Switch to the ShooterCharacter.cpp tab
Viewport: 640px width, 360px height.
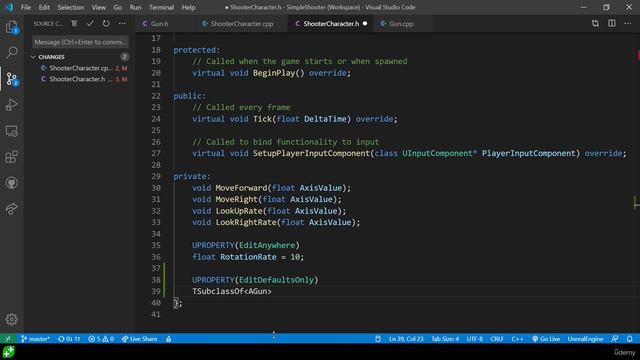(x=242, y=24)
